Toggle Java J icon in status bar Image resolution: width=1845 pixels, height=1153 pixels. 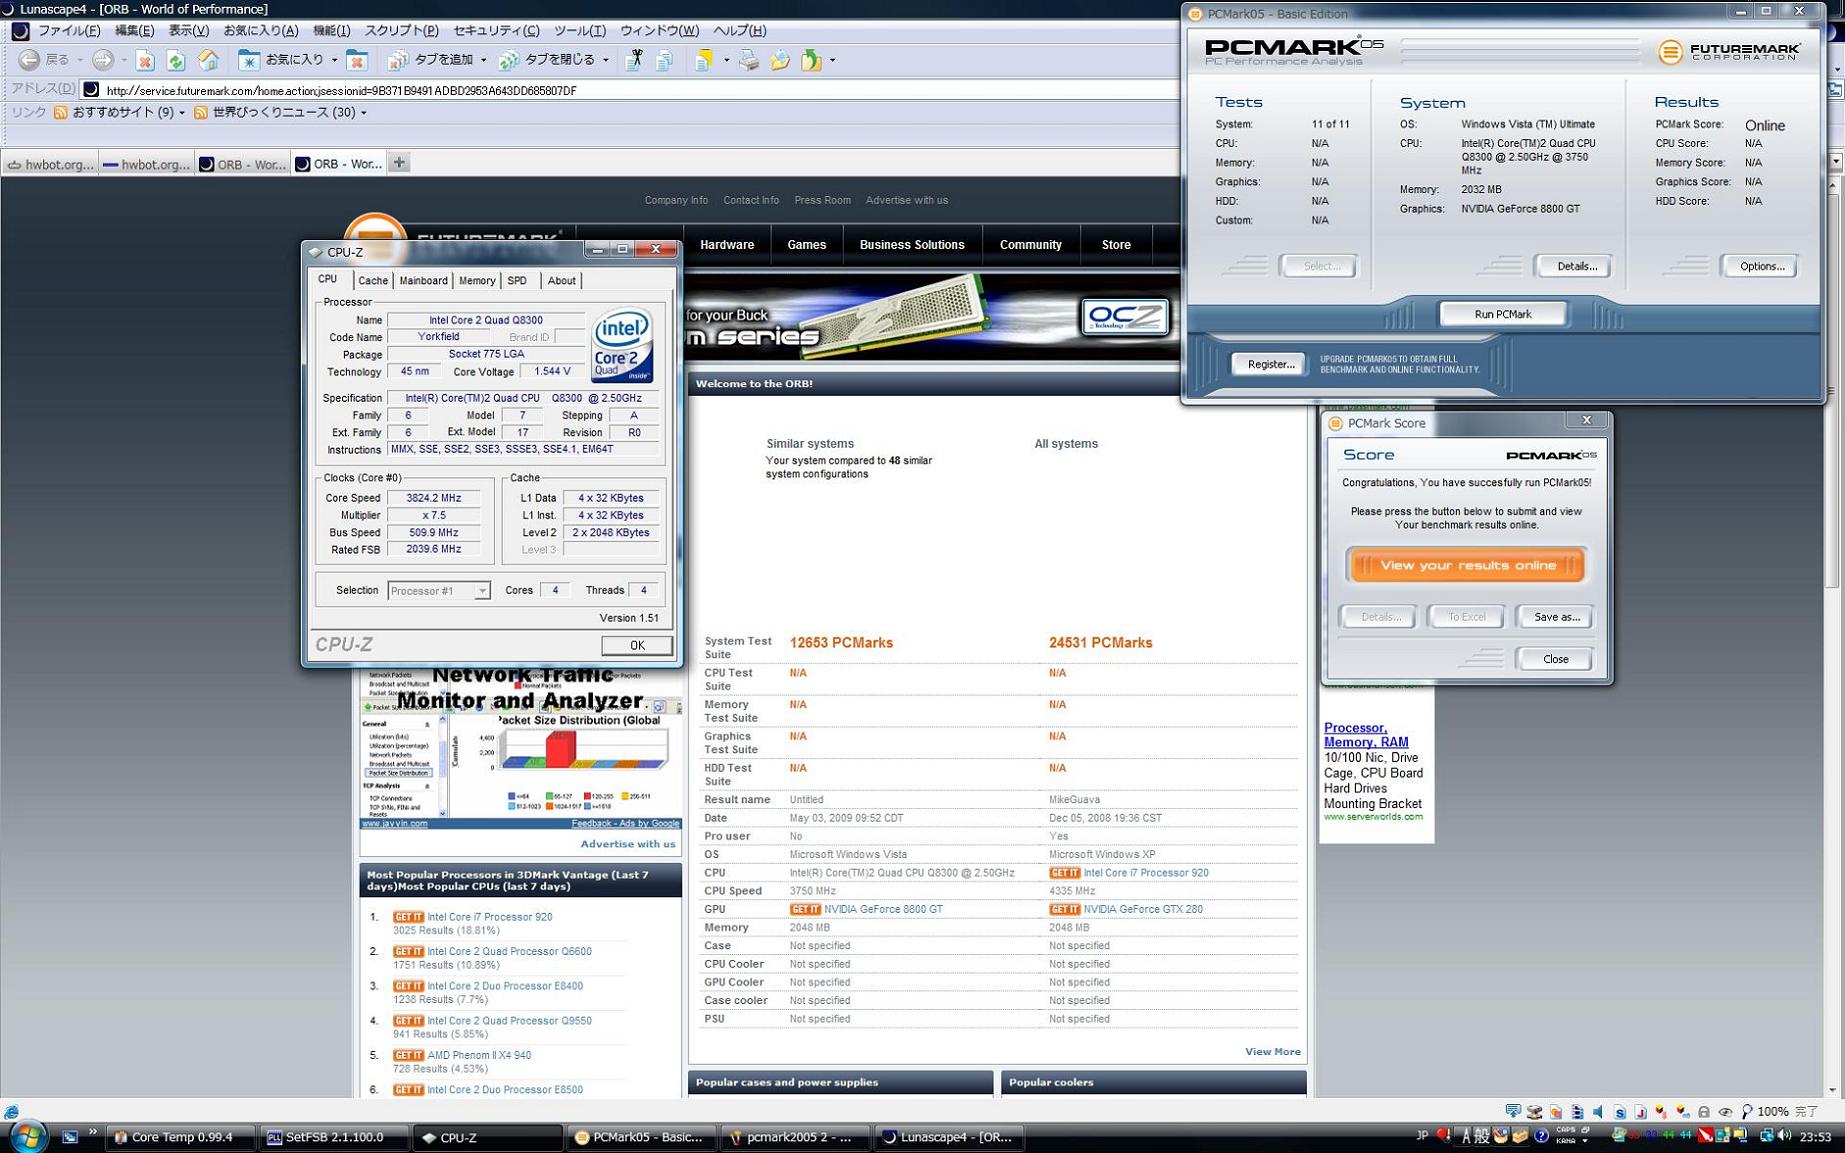tap(1641, 1112)
